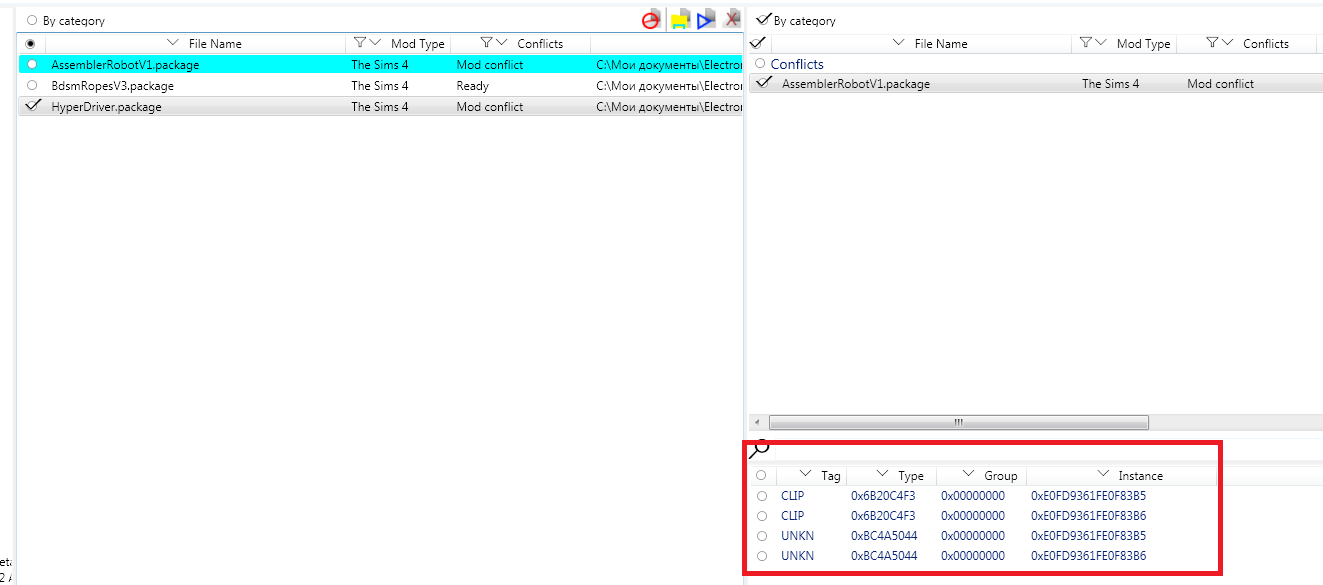Select BdsmRopesV3.package file name
This screenshot has width=1323, height=585.
pos(112,86)
